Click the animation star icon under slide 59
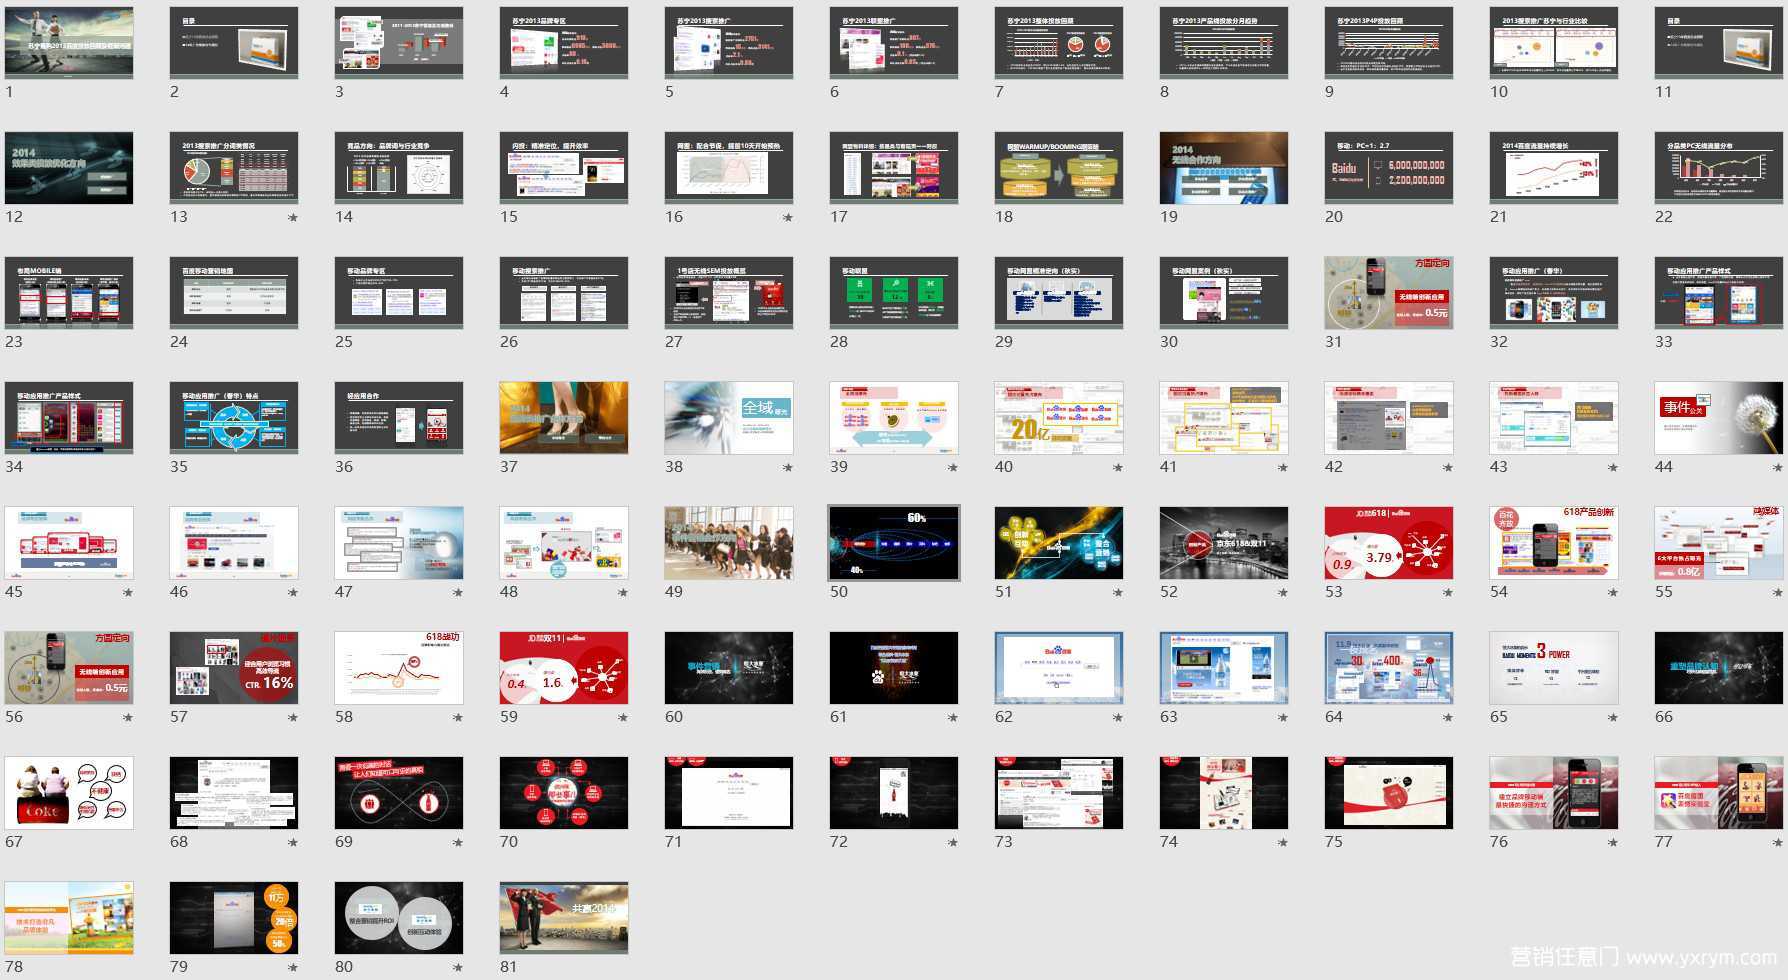Screen dimensions: 1788x980 coord(623,718)
